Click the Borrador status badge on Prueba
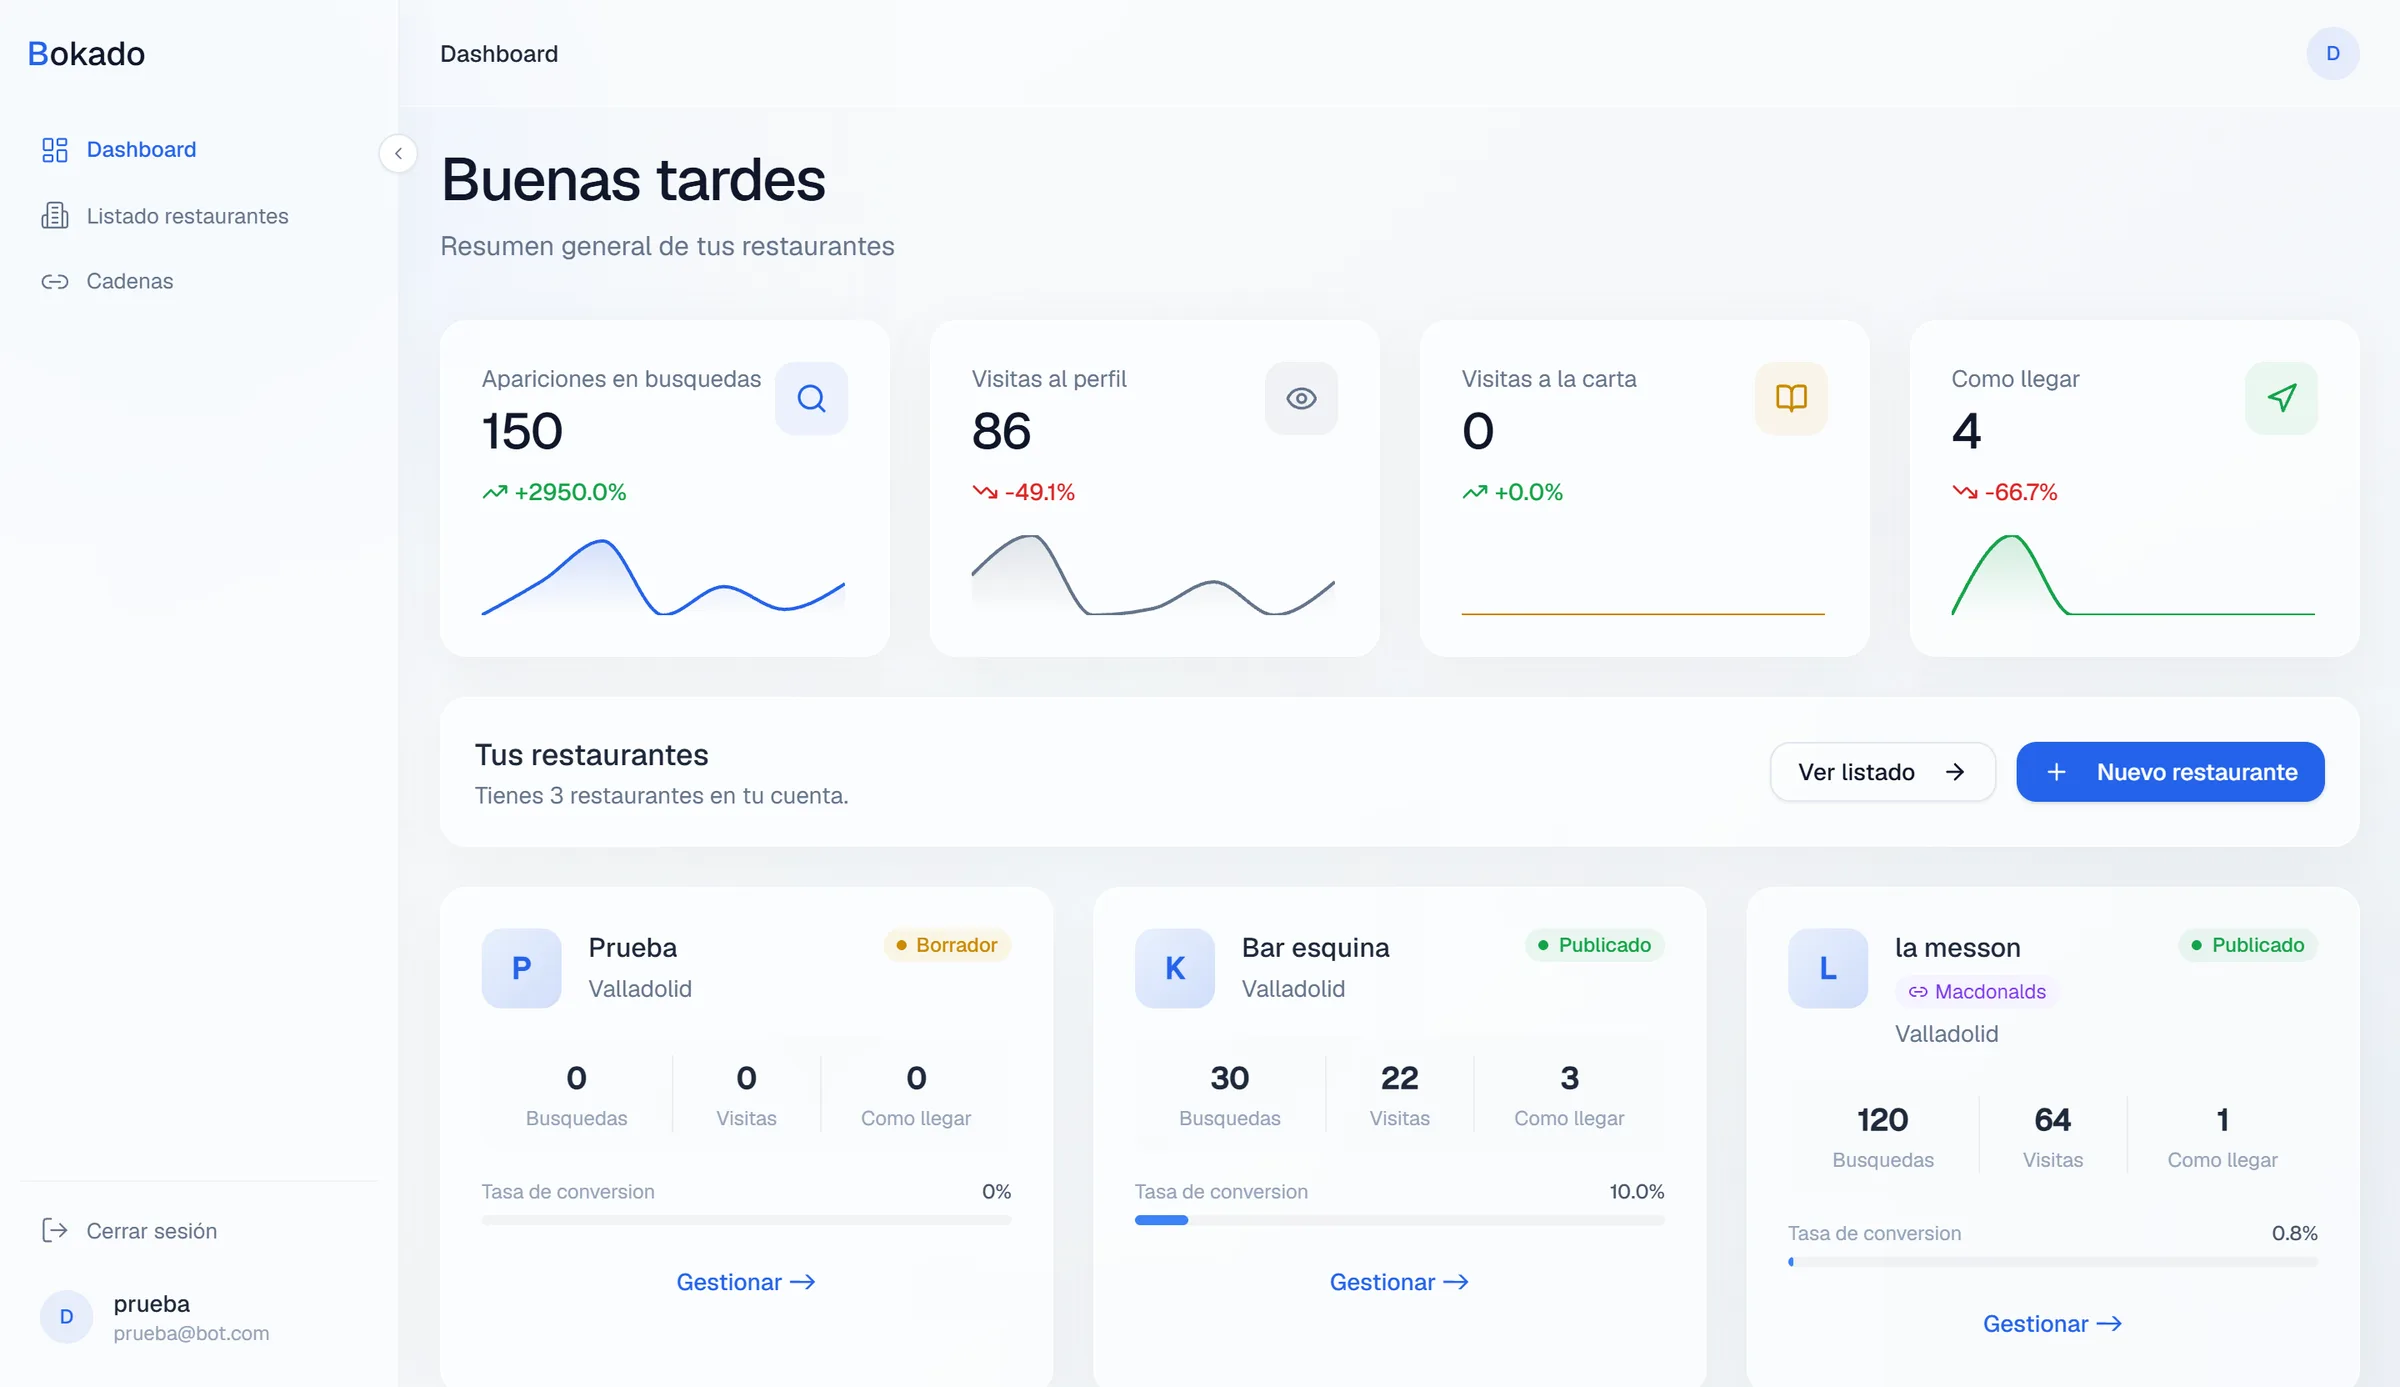This screenshot has height=1387, width=2400. tap(947, 945)
